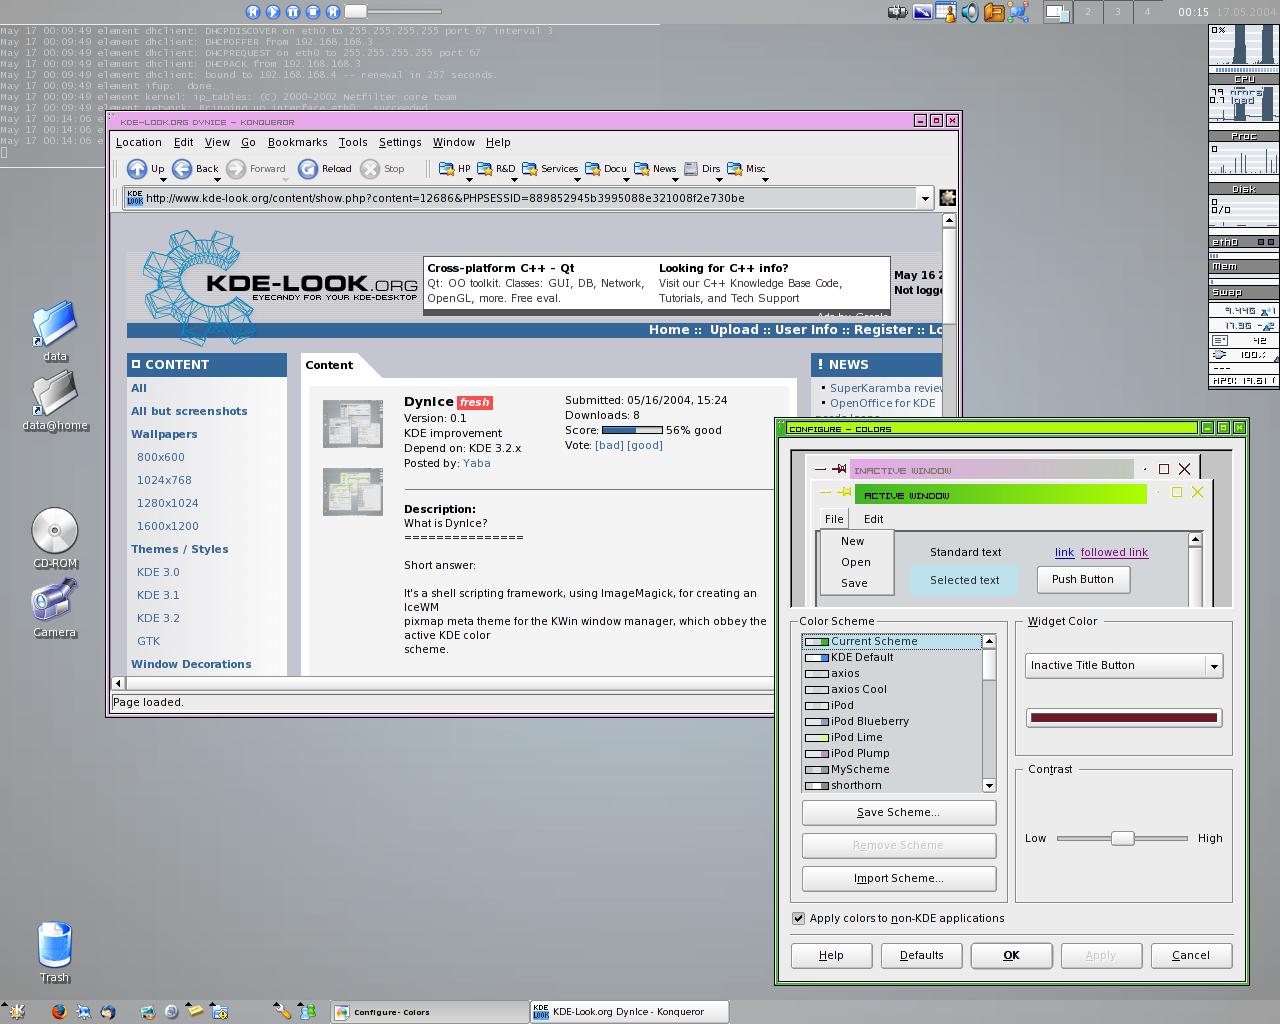Click Defaults in the Configure Colors dialog
Viewport: 1280px width, 1024px height.
[921, 955]
